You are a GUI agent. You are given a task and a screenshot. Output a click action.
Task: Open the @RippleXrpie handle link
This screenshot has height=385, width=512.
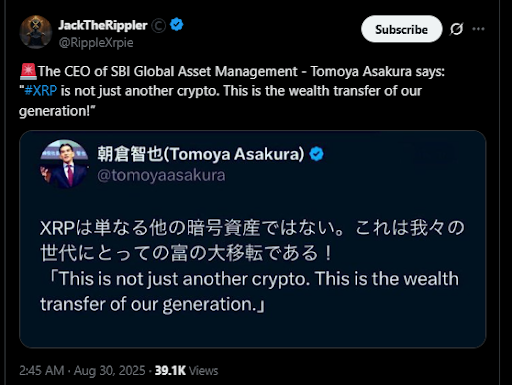(96, 43)
